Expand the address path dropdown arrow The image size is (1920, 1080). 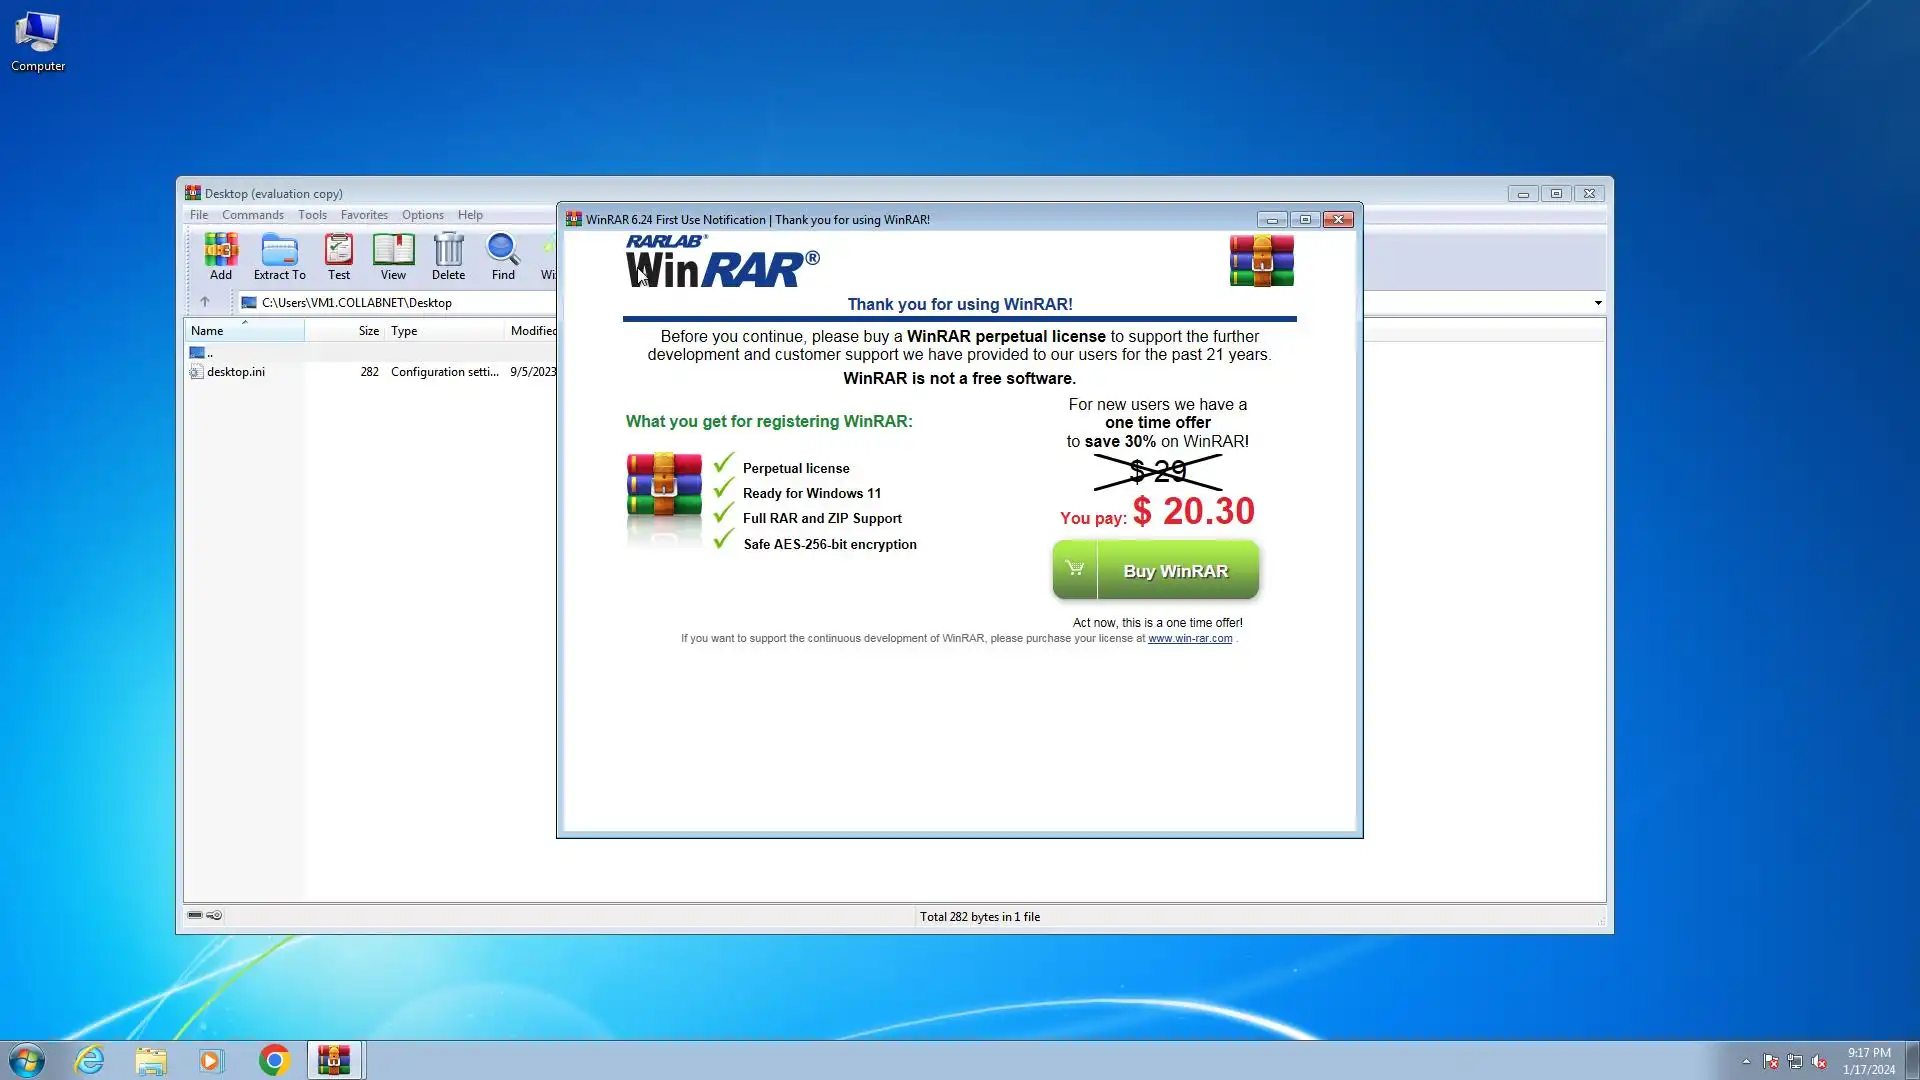(x=1597, y=303)
